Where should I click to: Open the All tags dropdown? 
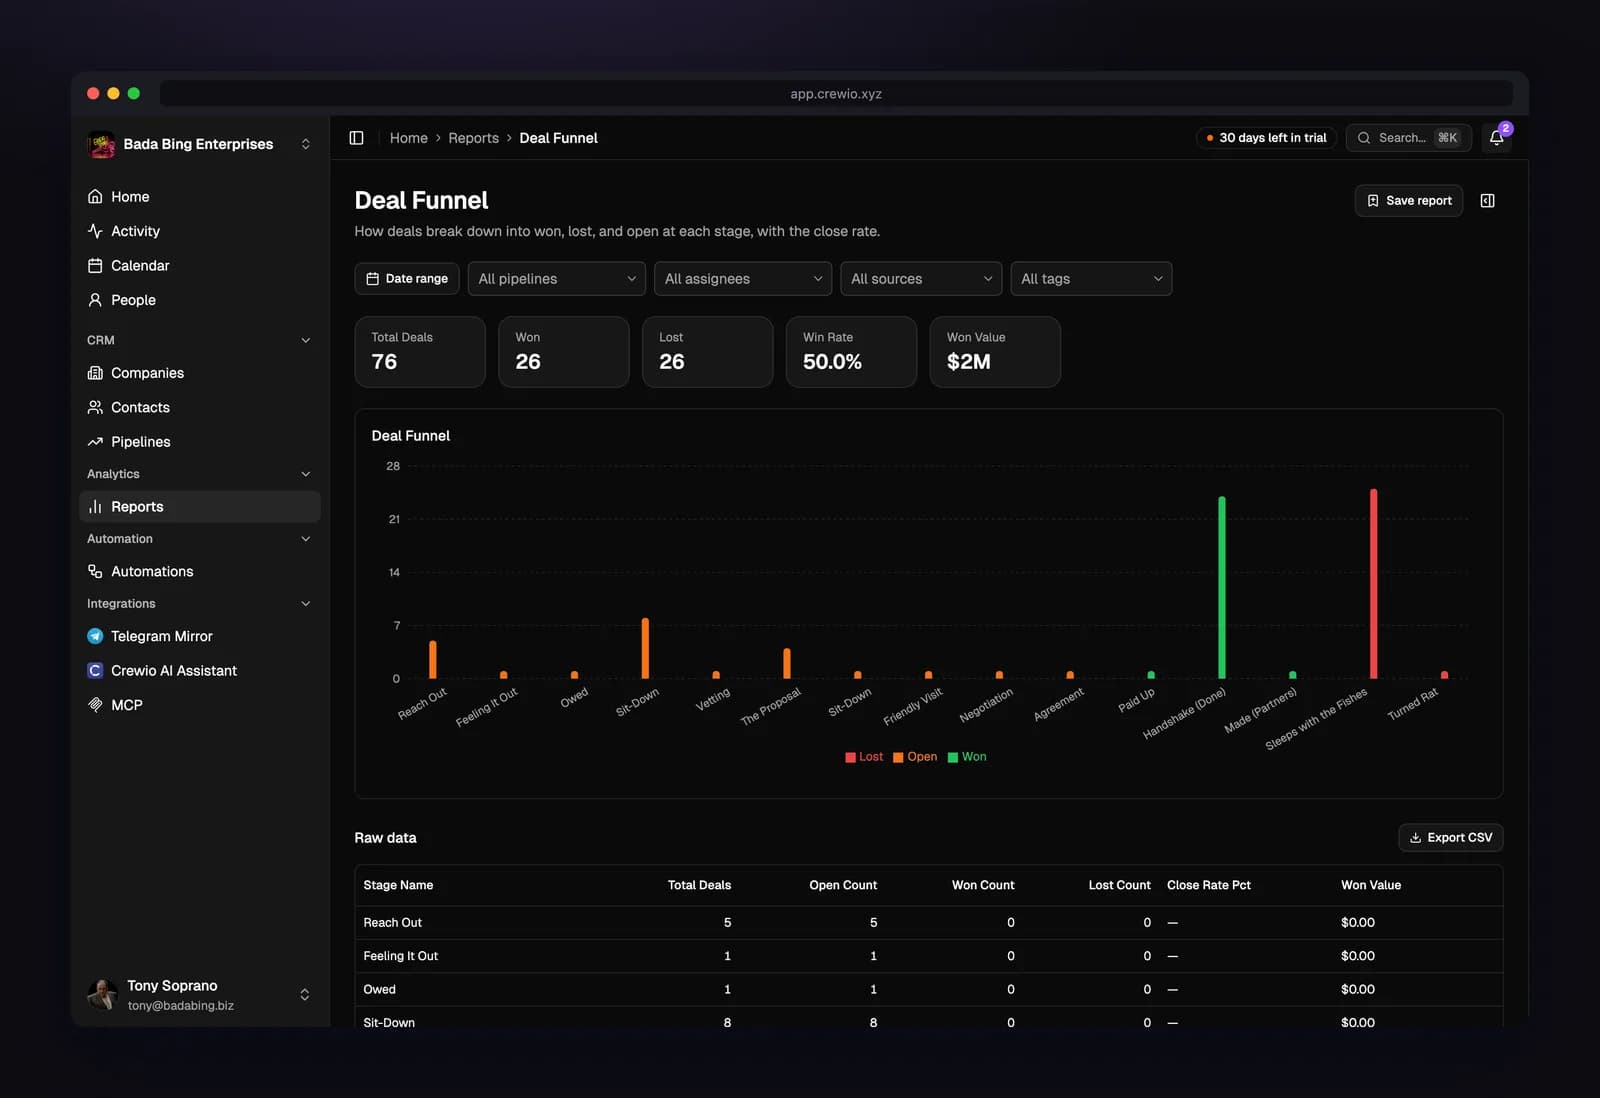1091,279
